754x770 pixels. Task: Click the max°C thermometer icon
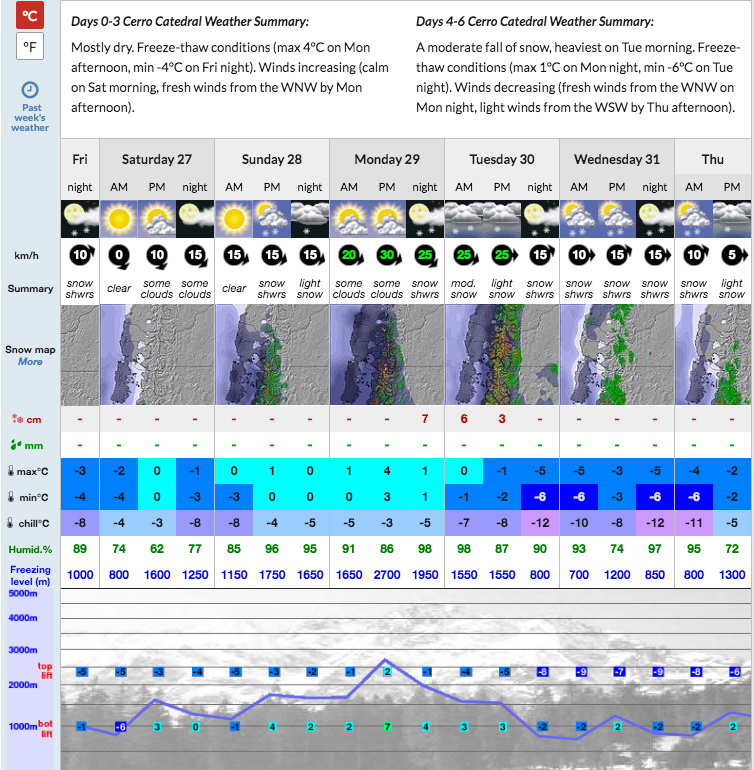pos(11,471)
